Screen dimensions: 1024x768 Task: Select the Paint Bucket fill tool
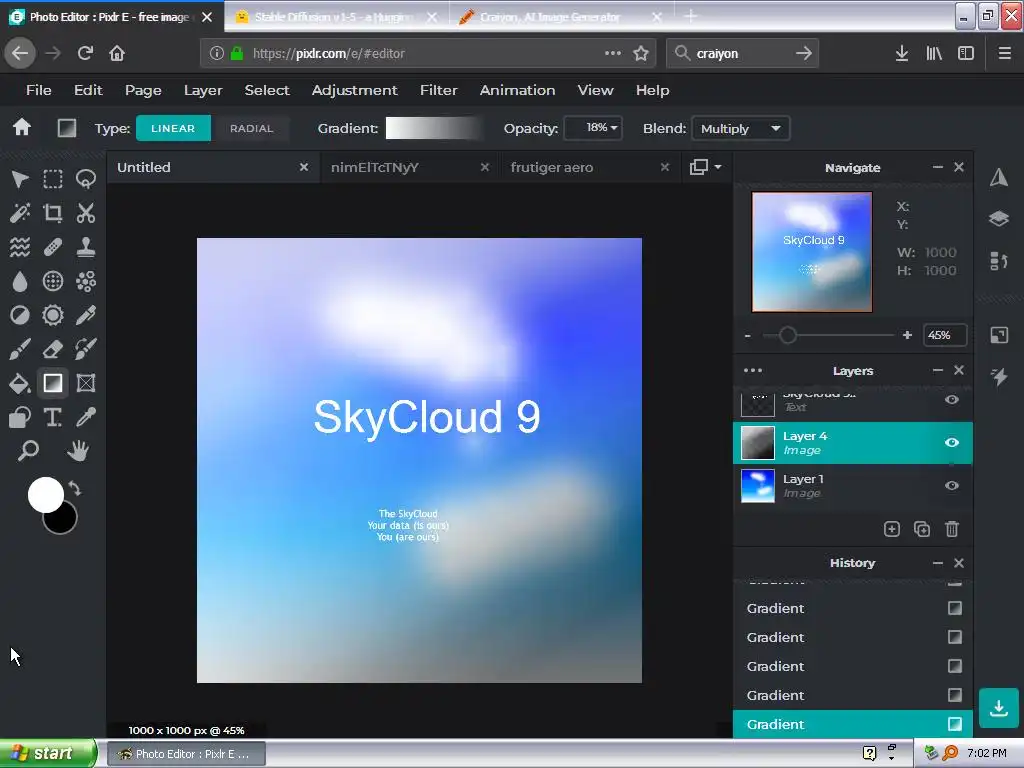point(20,383)
